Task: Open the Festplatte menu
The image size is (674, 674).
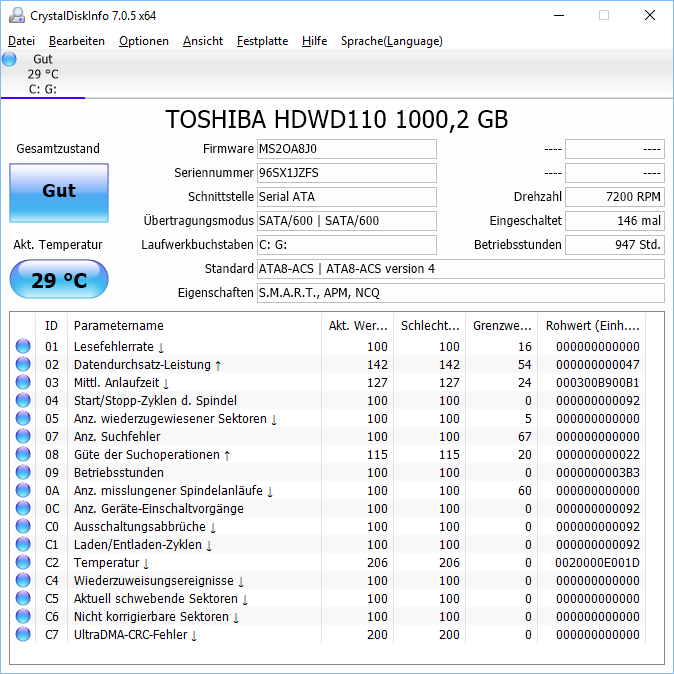Action: 262,41
